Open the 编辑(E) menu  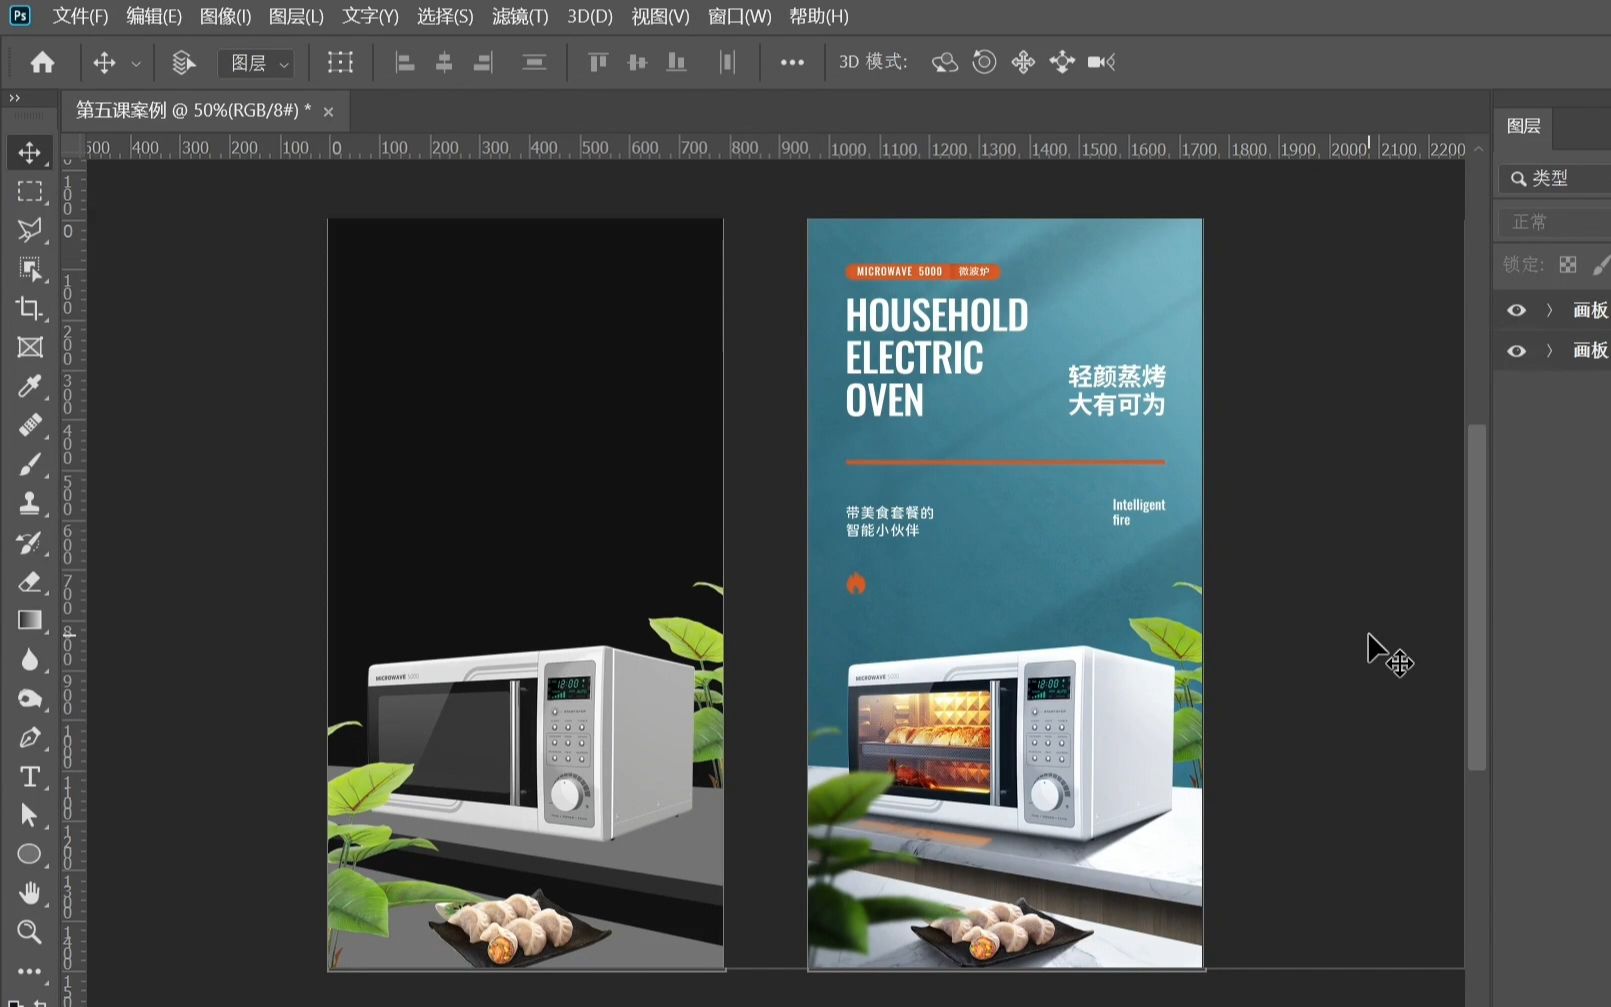(x=154, y=16)
